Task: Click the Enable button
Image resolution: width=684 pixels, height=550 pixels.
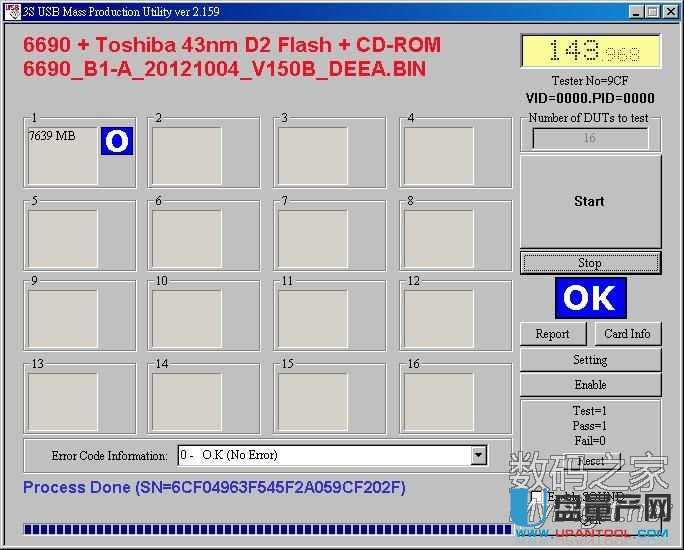Action: (x=590, y=385)
